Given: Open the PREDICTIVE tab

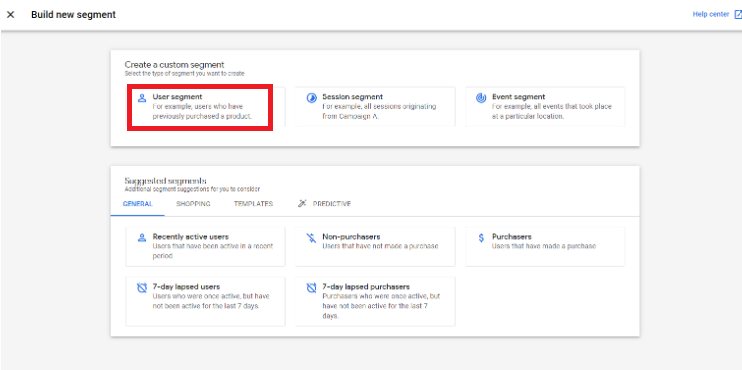Looking at the screenshot, I should (324, 204).
